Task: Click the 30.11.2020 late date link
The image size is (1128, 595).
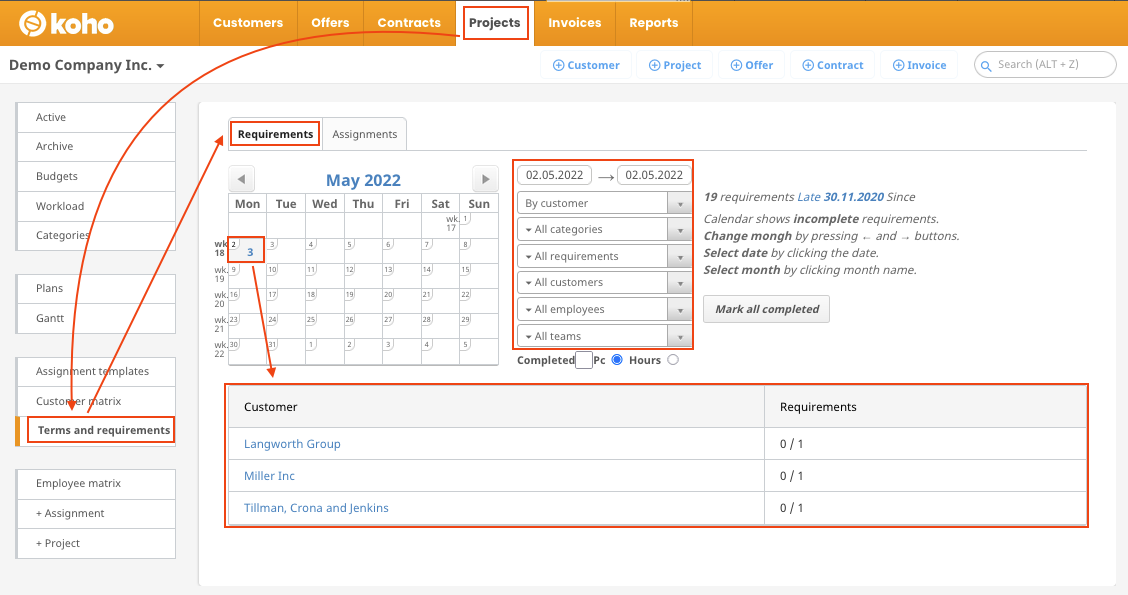Action: tap(853, 197)
